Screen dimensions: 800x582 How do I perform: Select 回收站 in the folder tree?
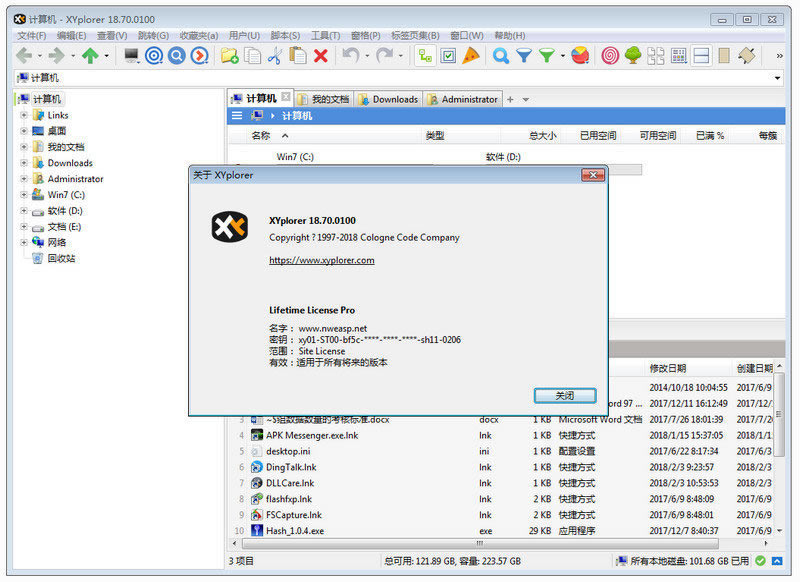pos(61,258)
